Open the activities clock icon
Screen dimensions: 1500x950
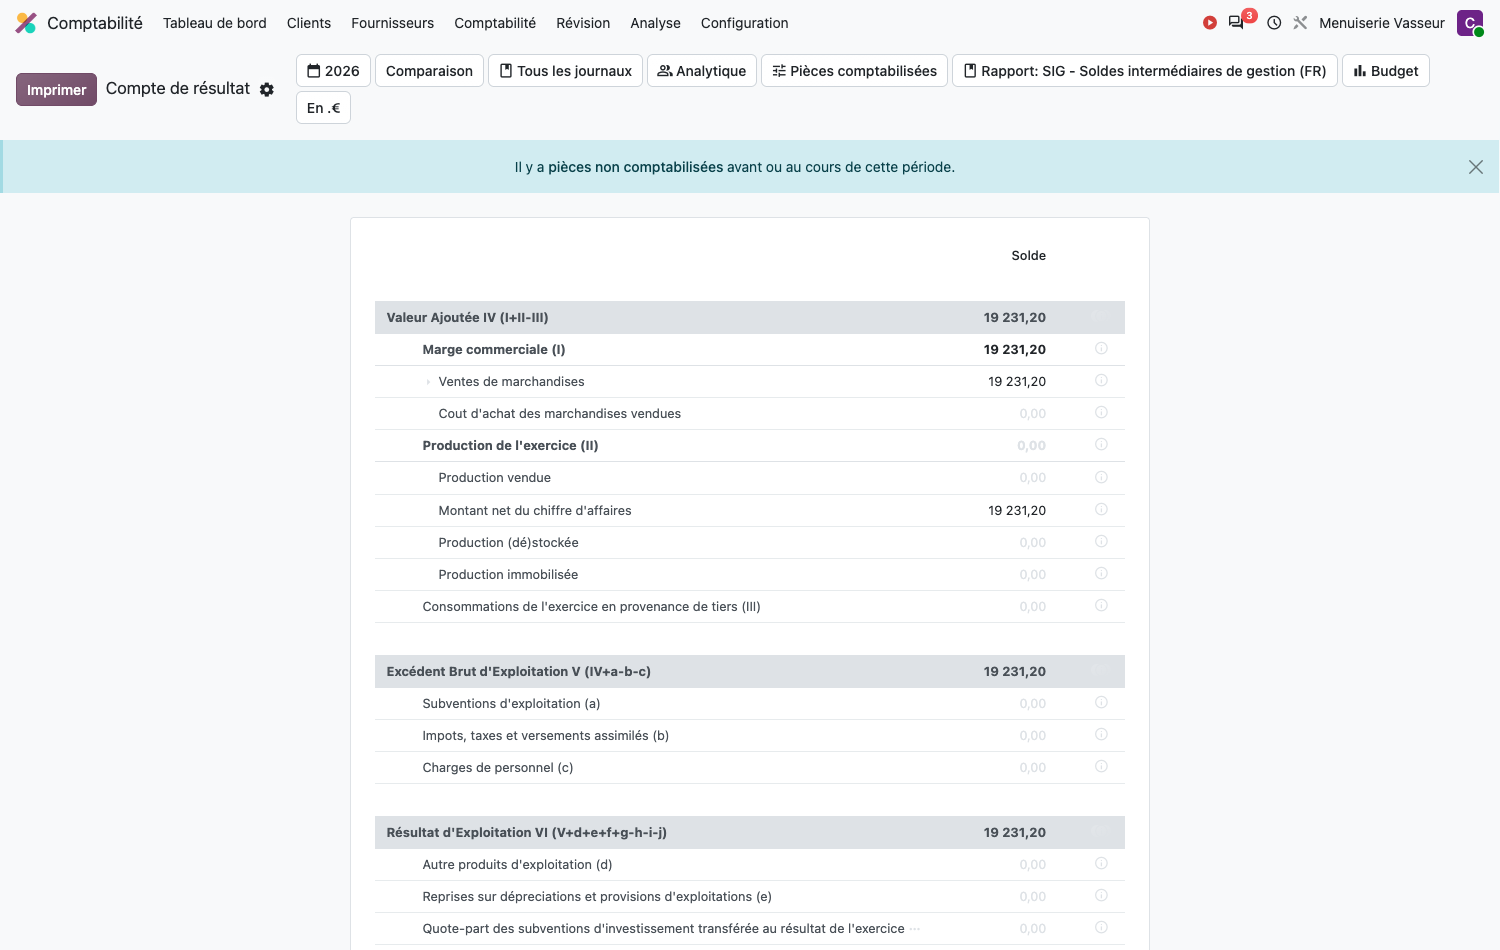coord(1274,23)
